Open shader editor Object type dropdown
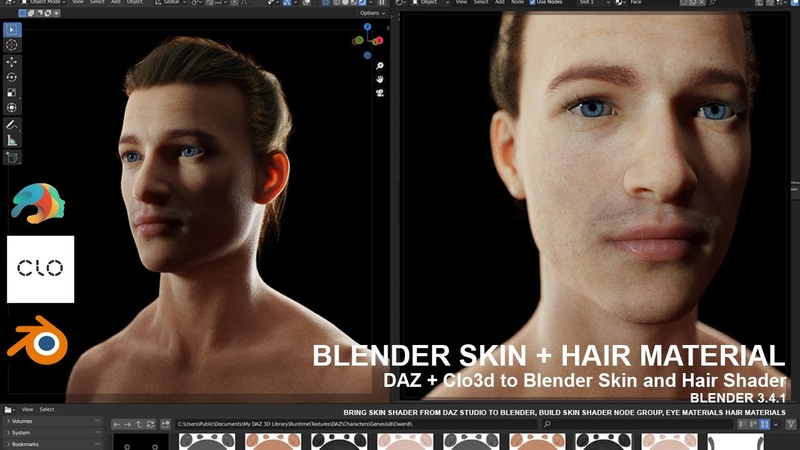Screen dimensions: 800x450 [x=431, y=3]
